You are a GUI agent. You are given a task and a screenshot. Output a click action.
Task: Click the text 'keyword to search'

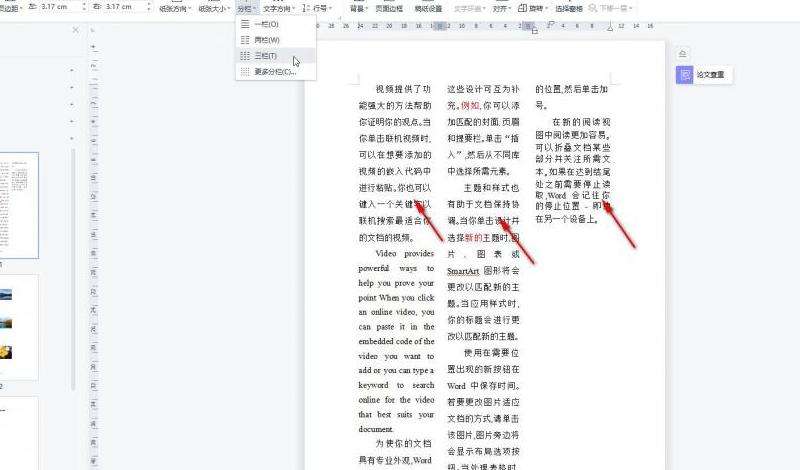pyautogui.click(x=396, y=385)
